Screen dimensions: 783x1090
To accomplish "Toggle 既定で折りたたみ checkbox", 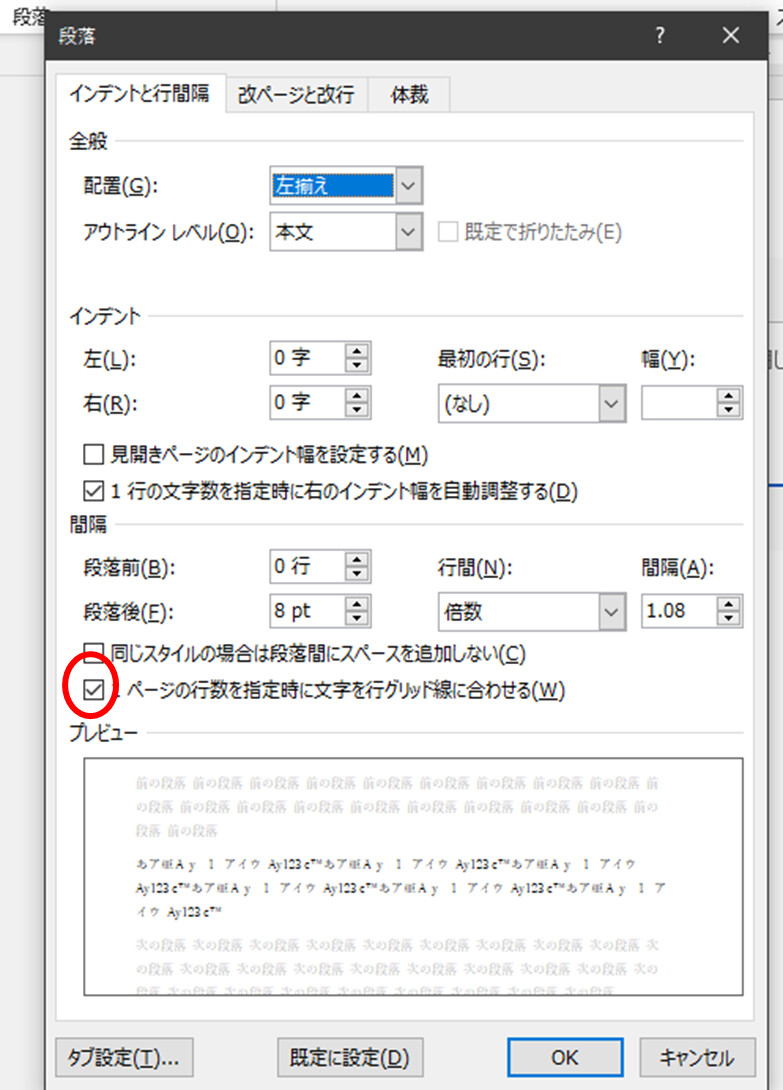I will click(448, 231).
